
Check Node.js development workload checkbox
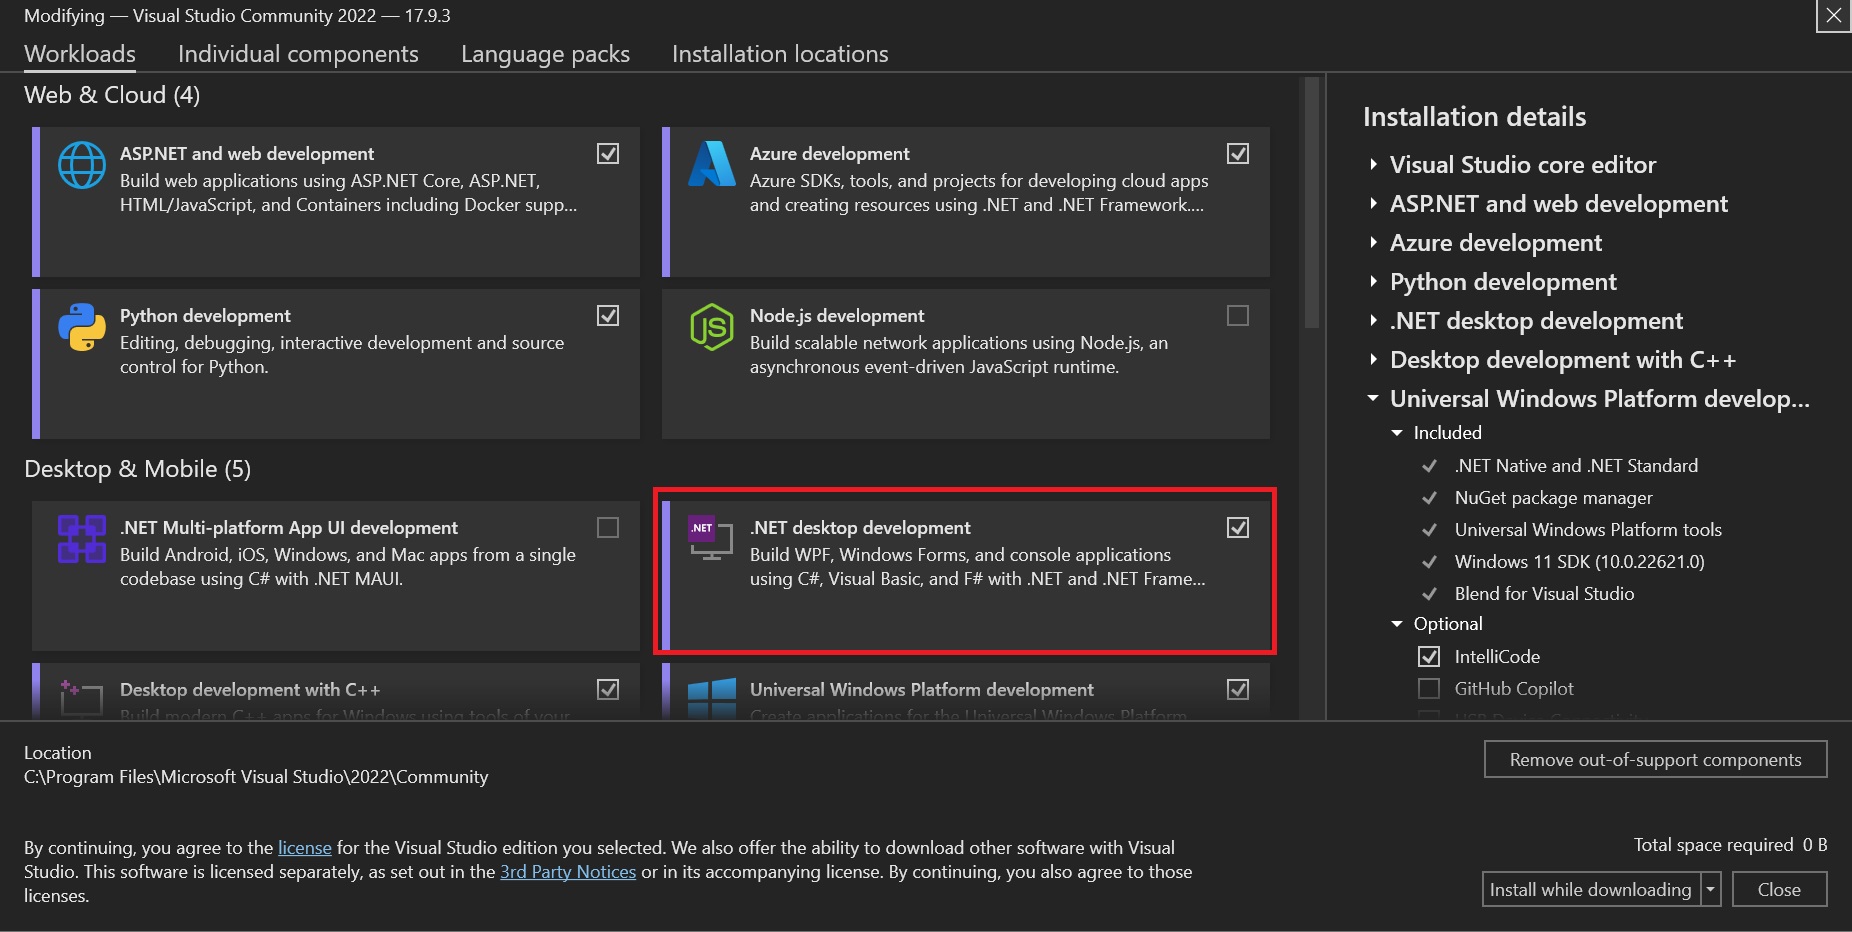click(1238, 315)
